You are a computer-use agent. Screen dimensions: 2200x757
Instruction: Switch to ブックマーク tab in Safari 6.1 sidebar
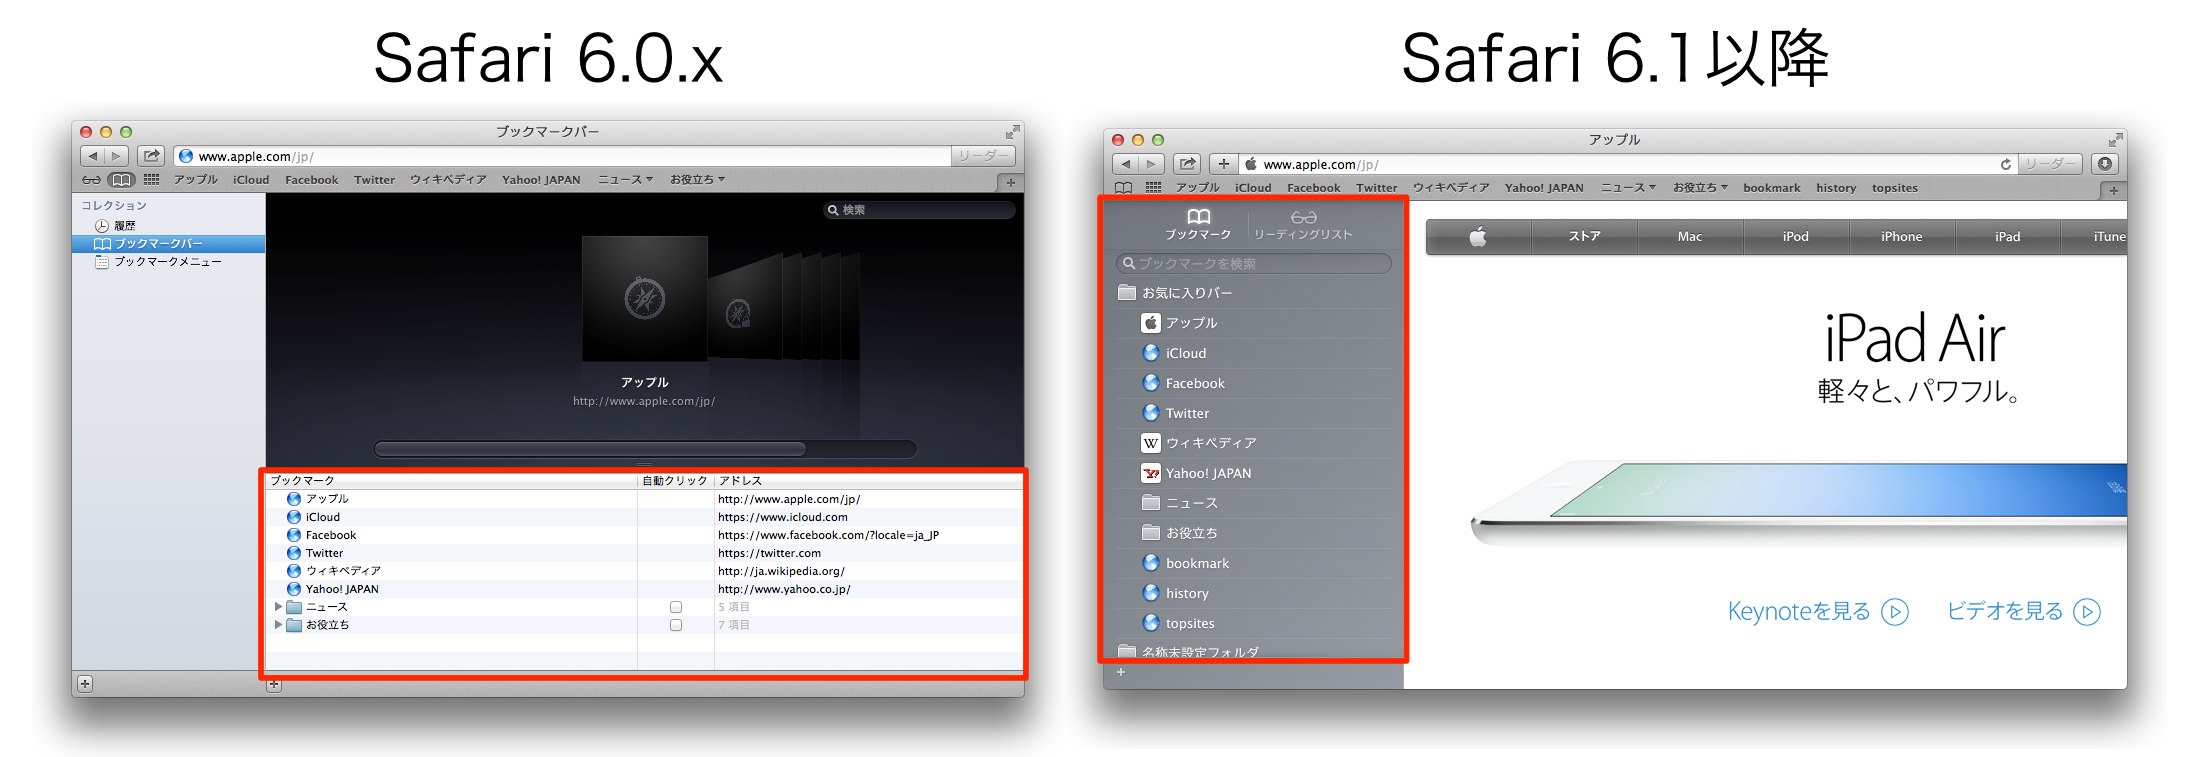pos(1198,225)
